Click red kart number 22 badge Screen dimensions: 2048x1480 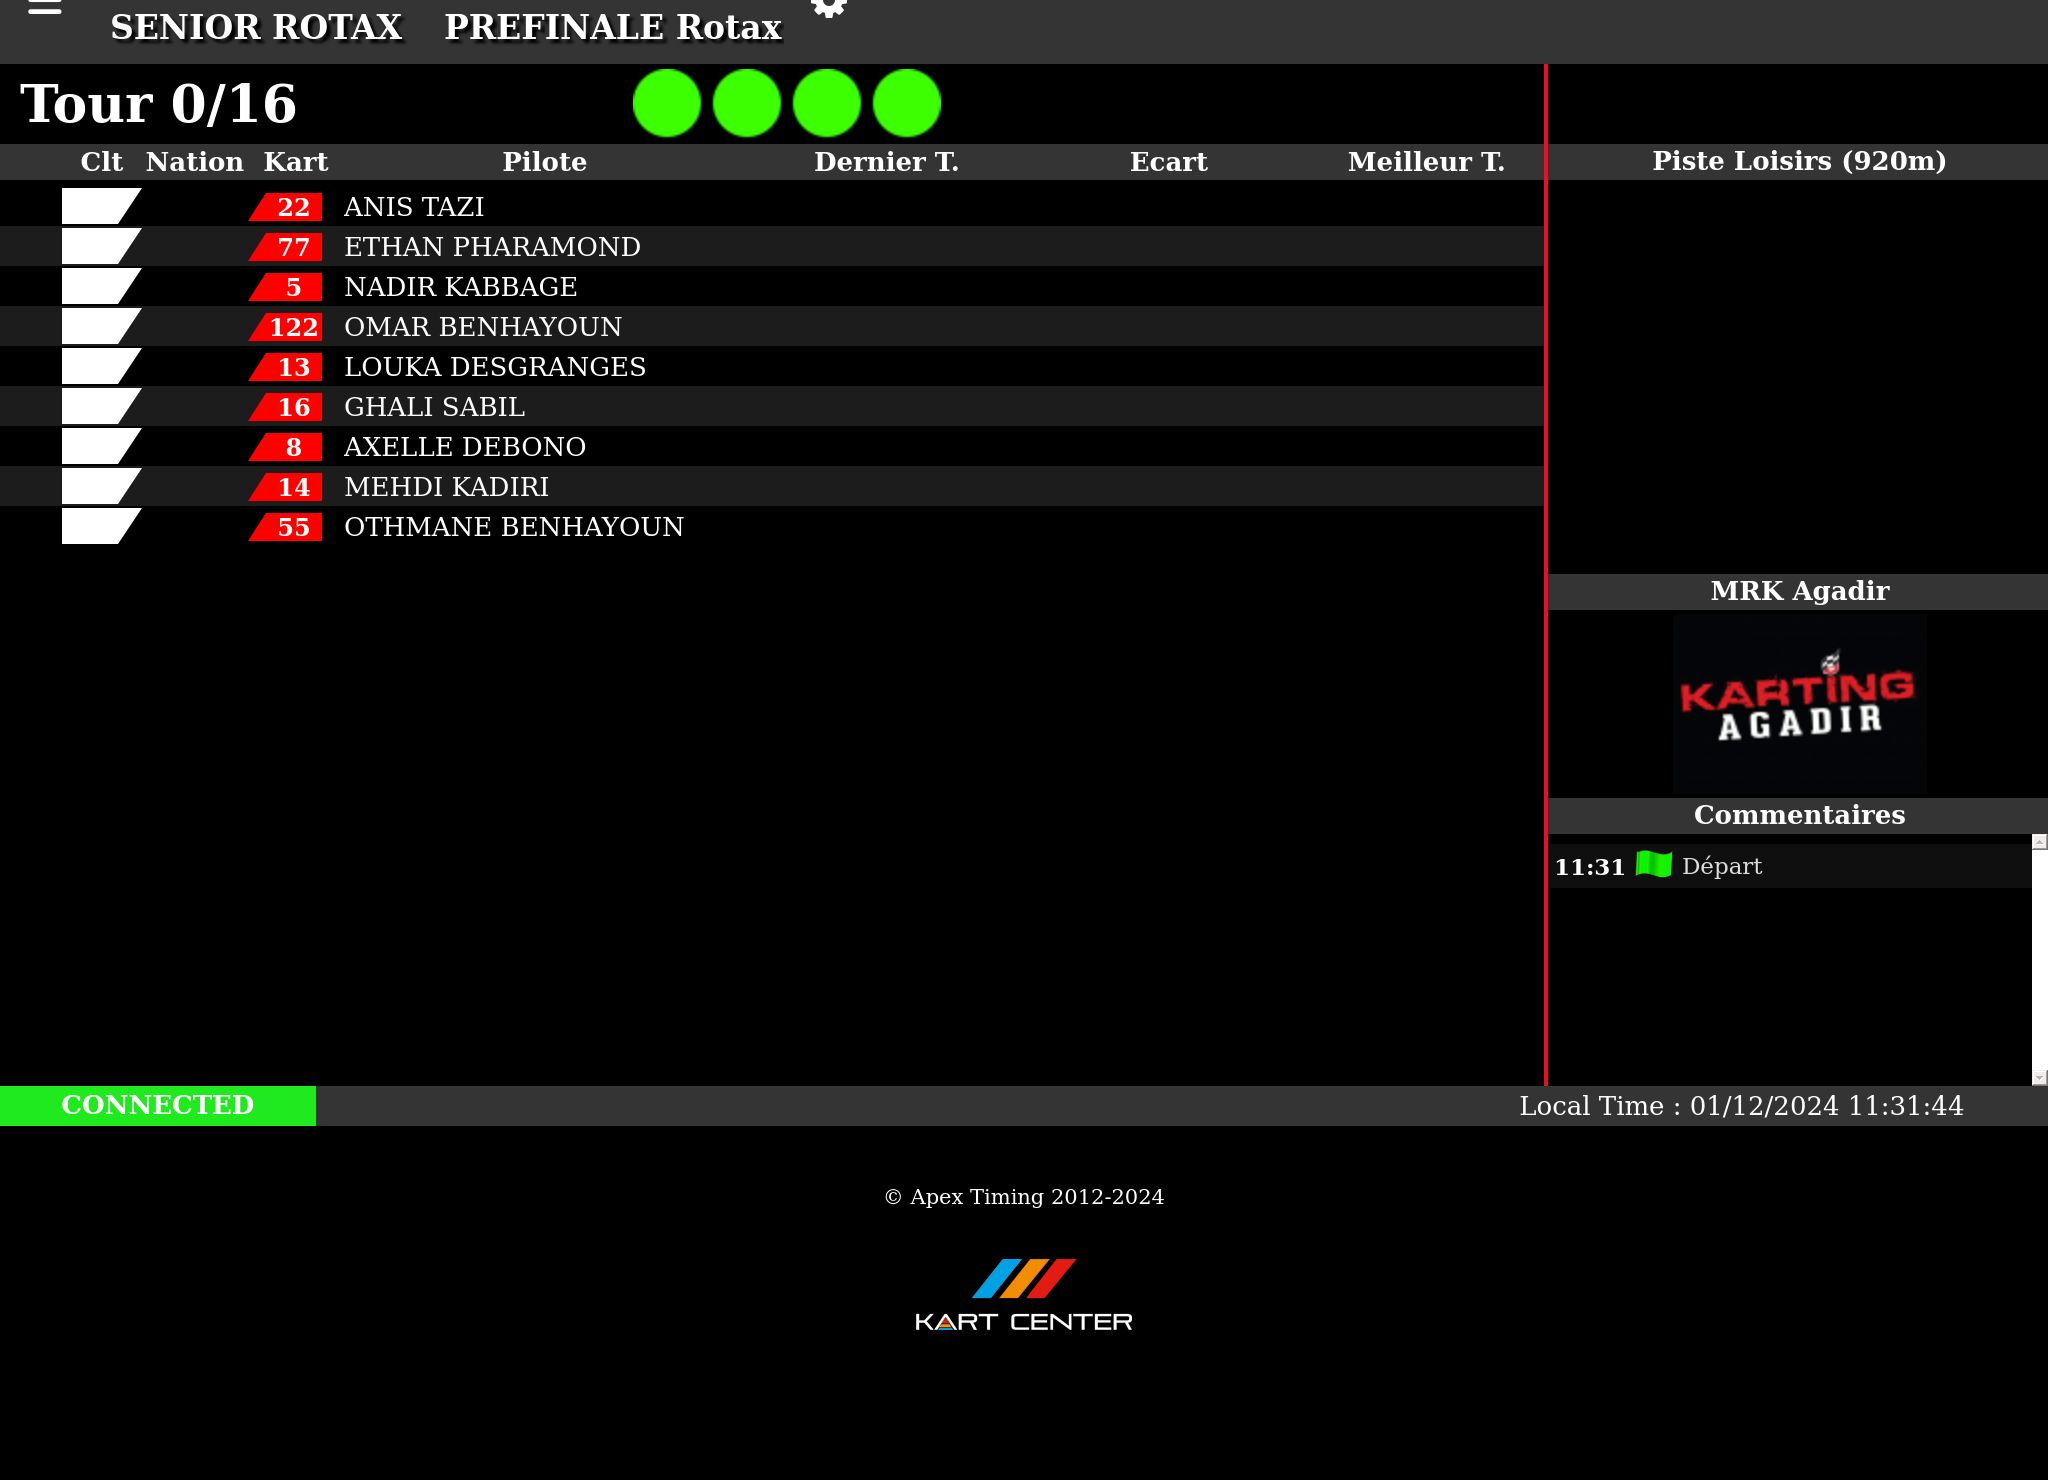pos(288,207)
